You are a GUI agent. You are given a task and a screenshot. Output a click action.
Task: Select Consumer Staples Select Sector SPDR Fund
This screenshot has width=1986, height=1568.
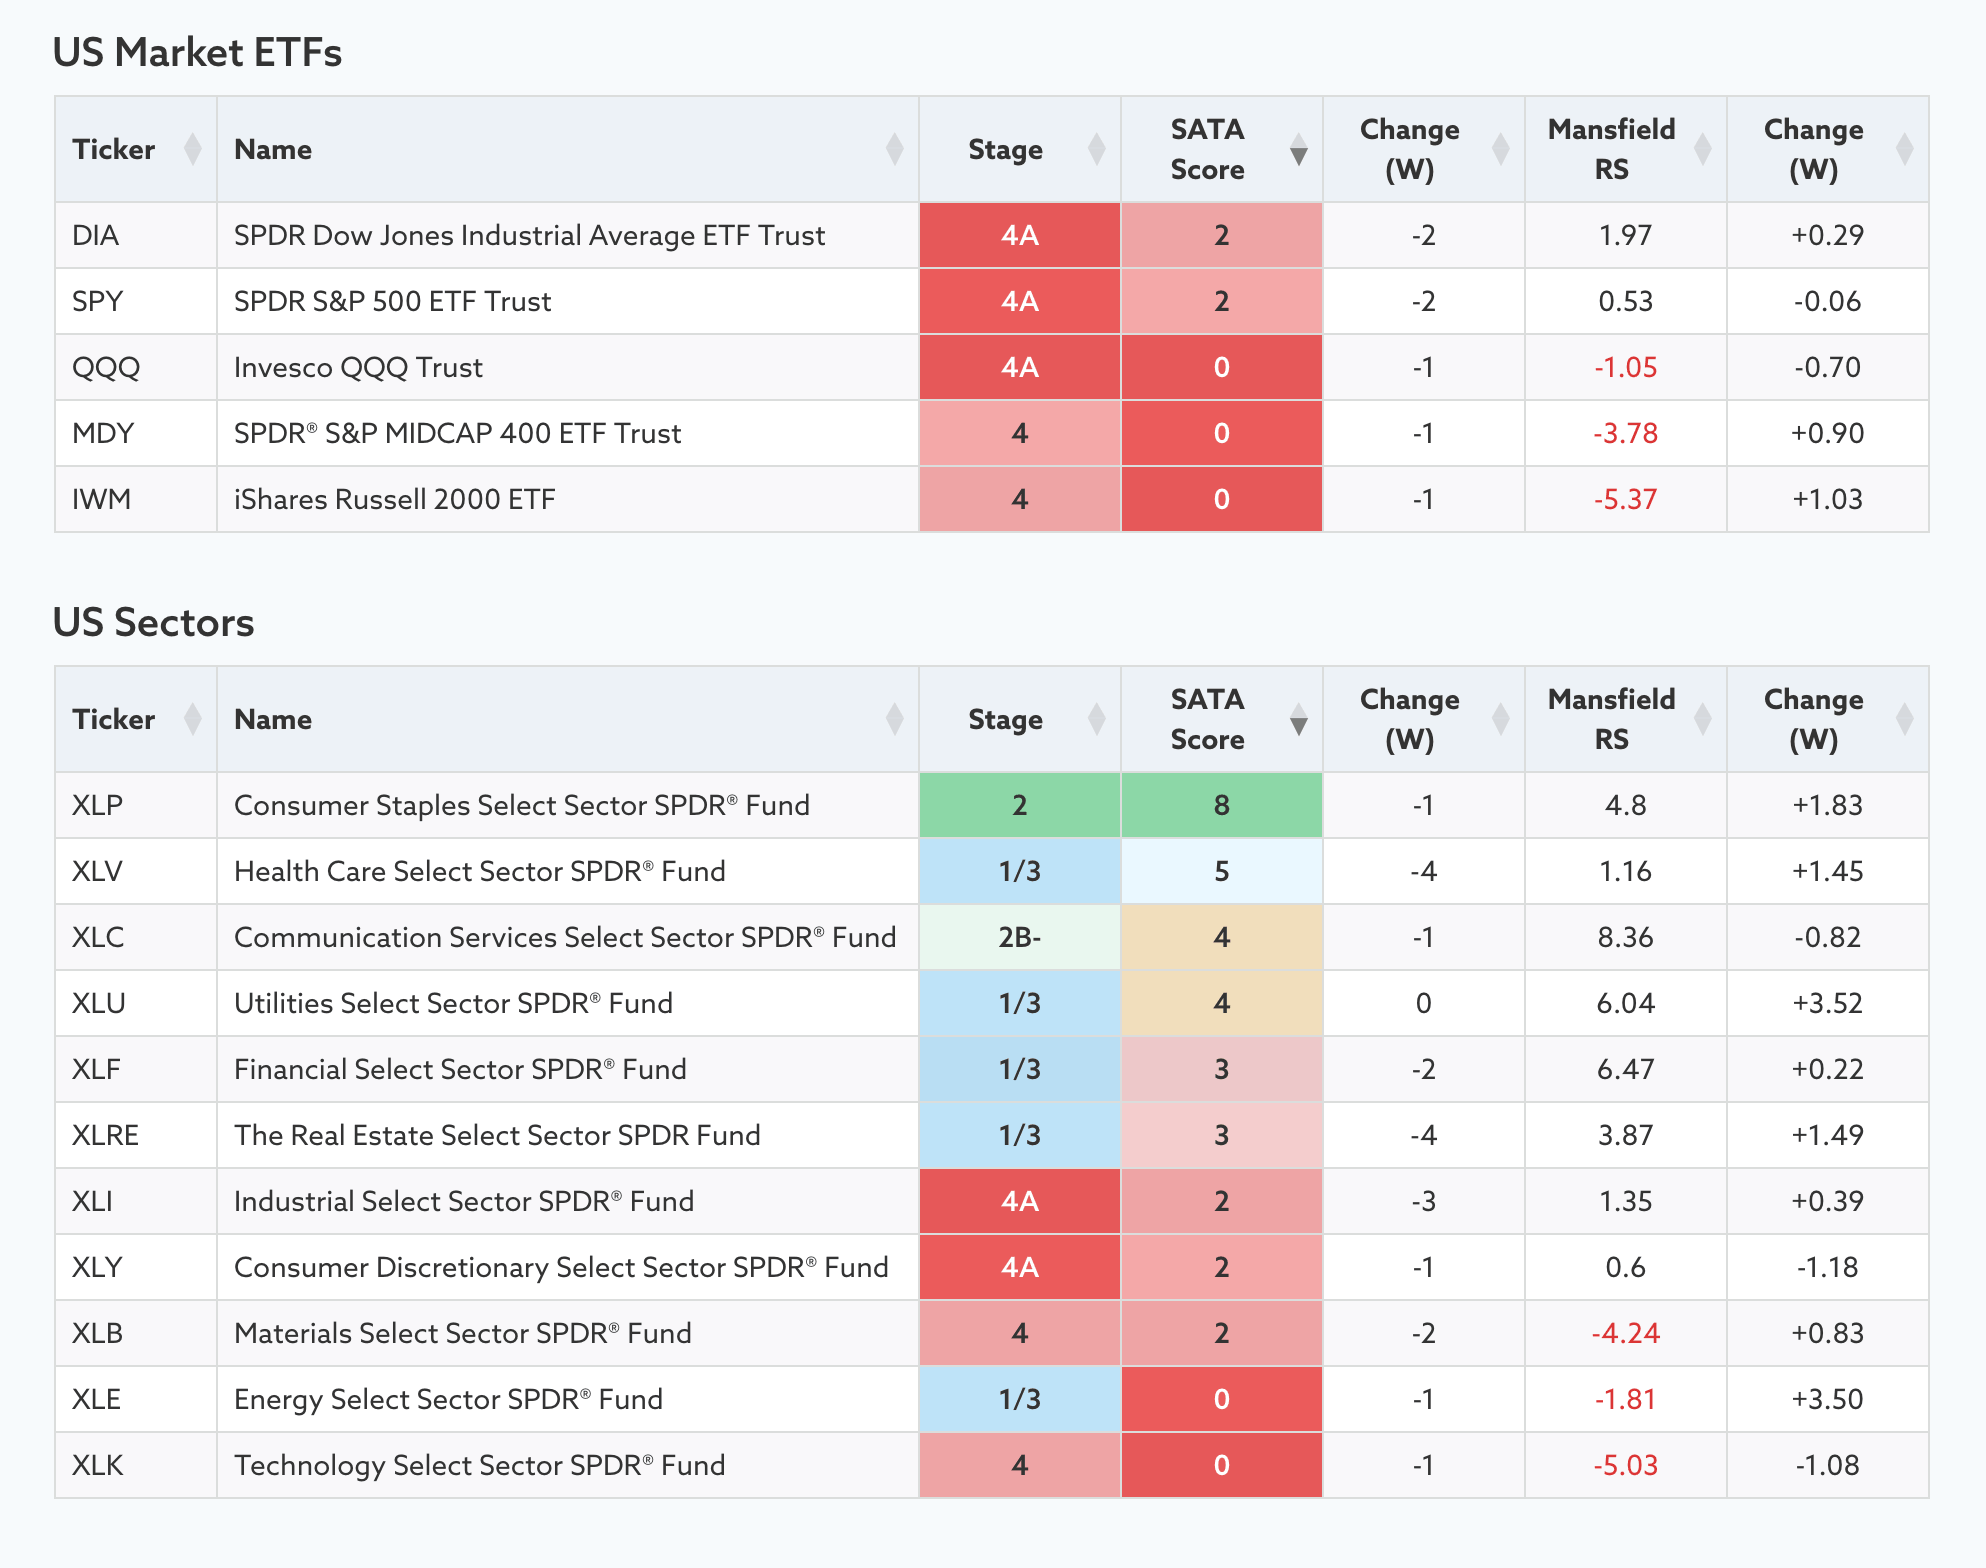pos(521,805)
